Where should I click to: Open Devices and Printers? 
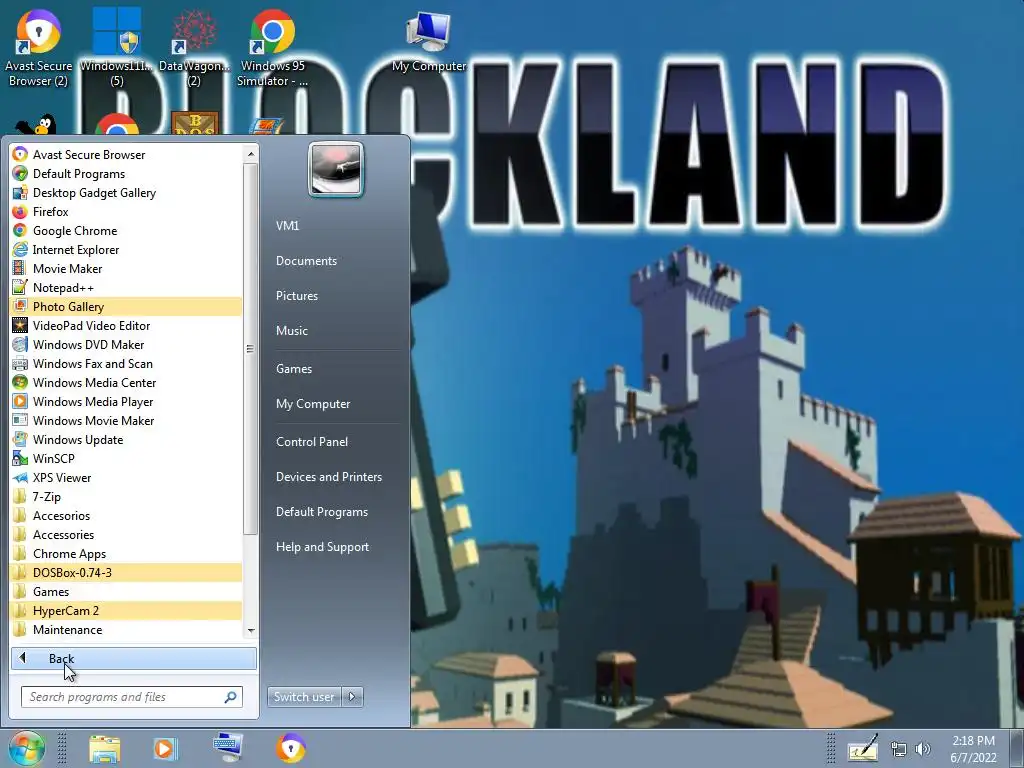pyautogui.click(x=328, y=477)
